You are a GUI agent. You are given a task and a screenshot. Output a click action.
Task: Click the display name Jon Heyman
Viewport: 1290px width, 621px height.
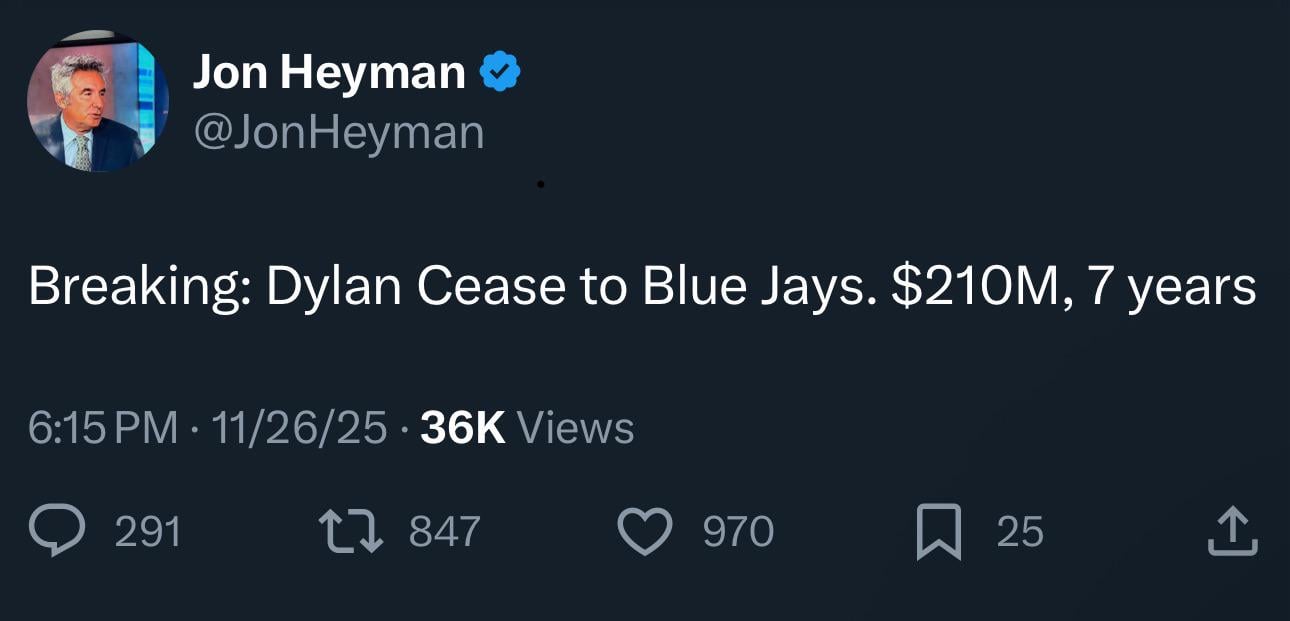330,70
